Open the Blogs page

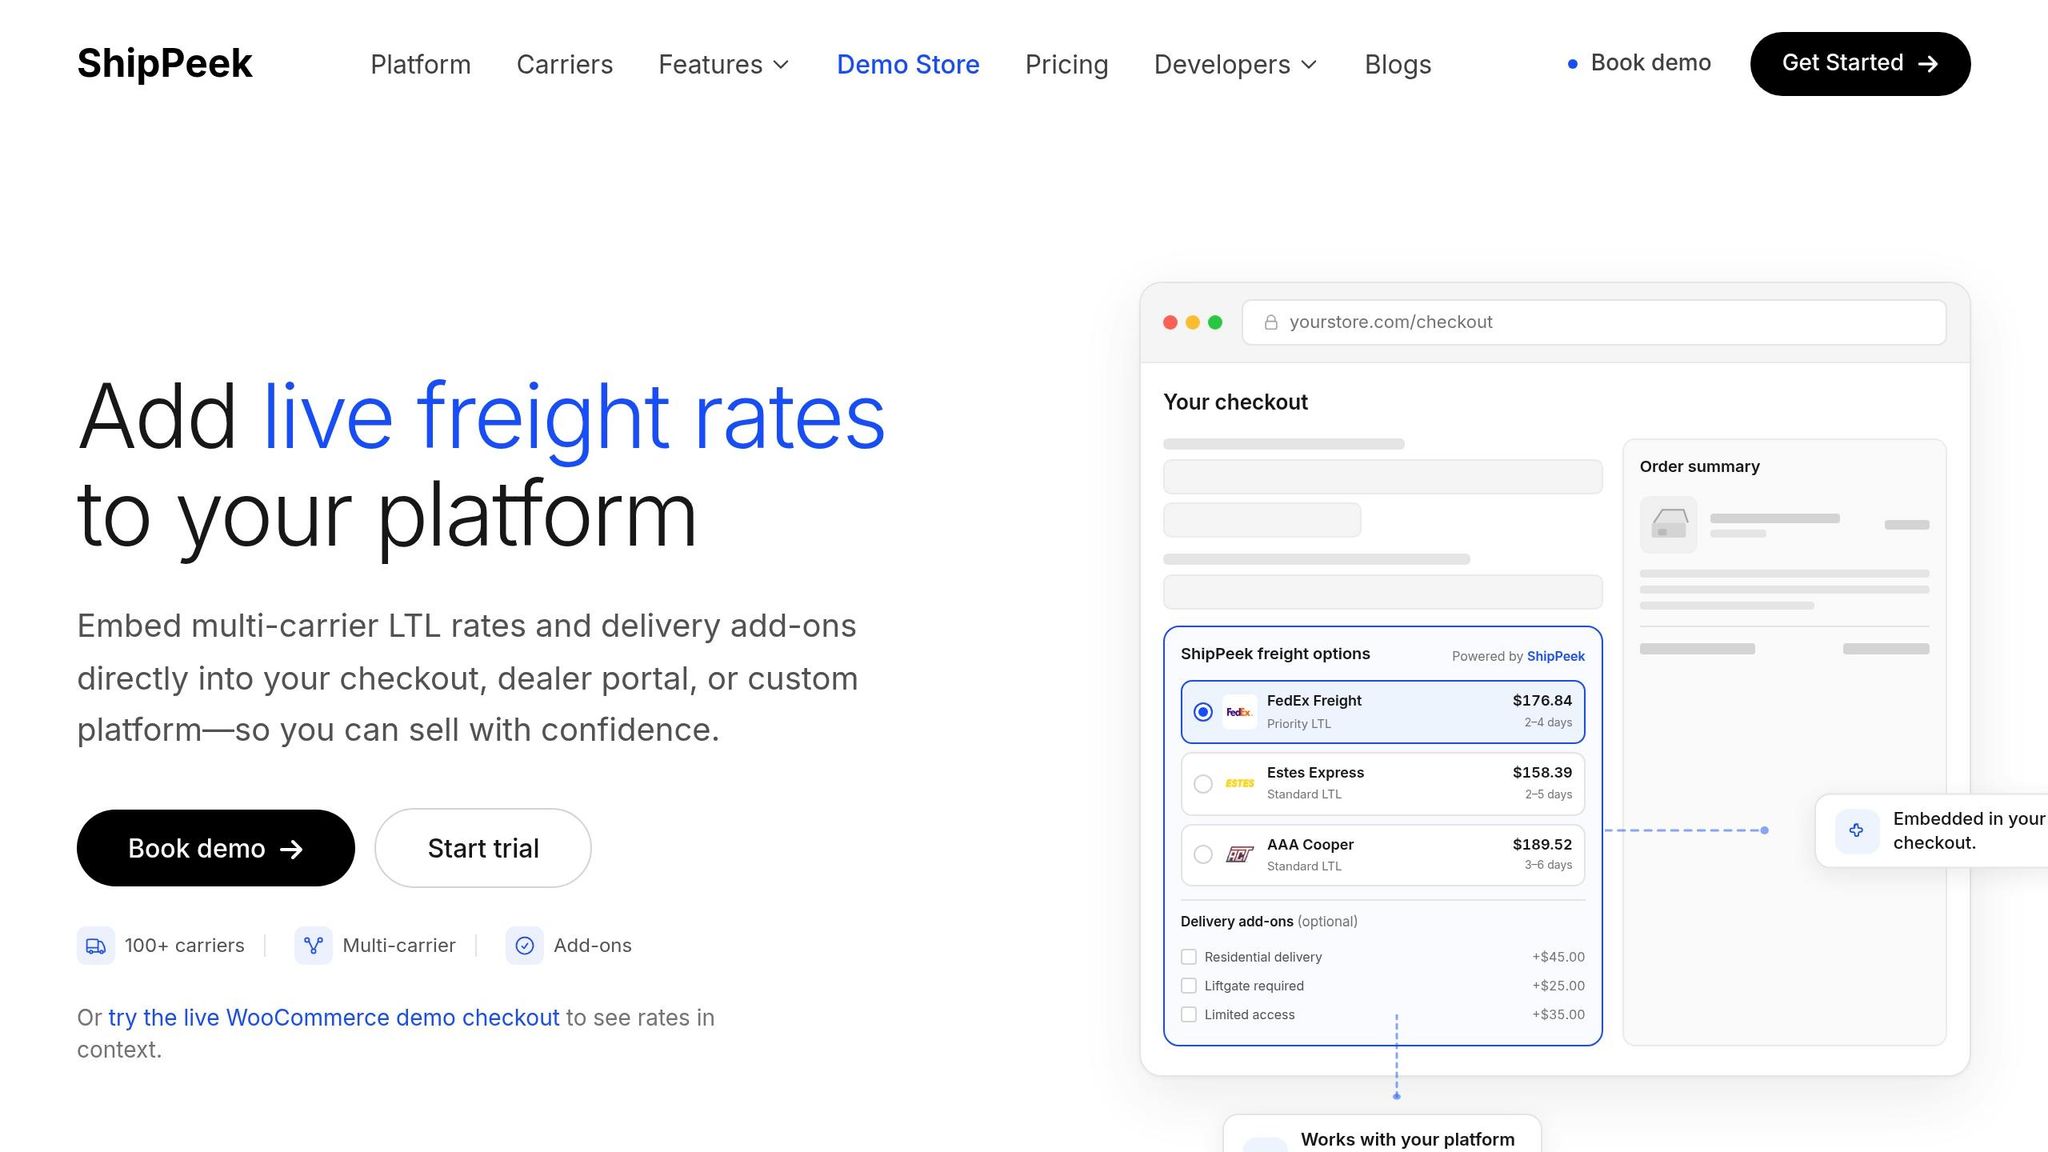(x=1398, y=64)
